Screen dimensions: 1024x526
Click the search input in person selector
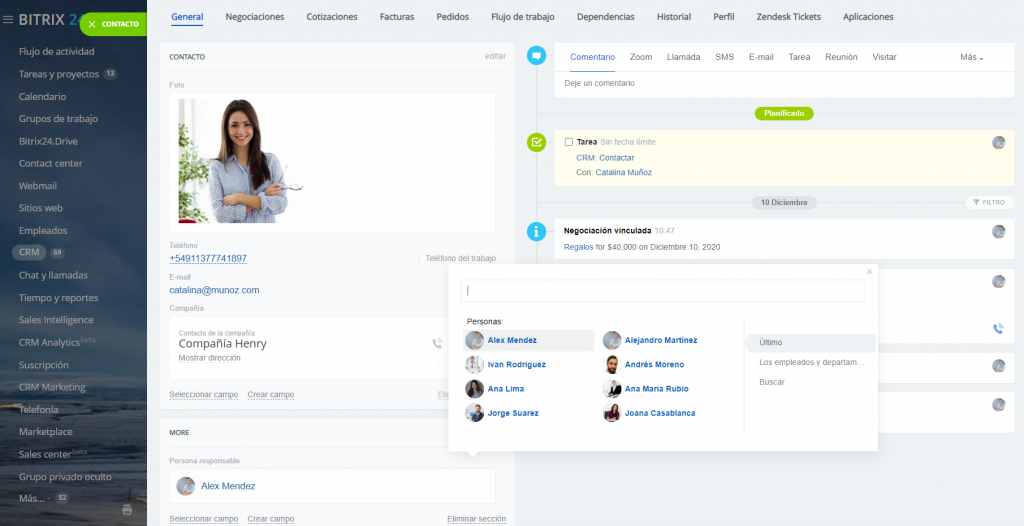662,291
